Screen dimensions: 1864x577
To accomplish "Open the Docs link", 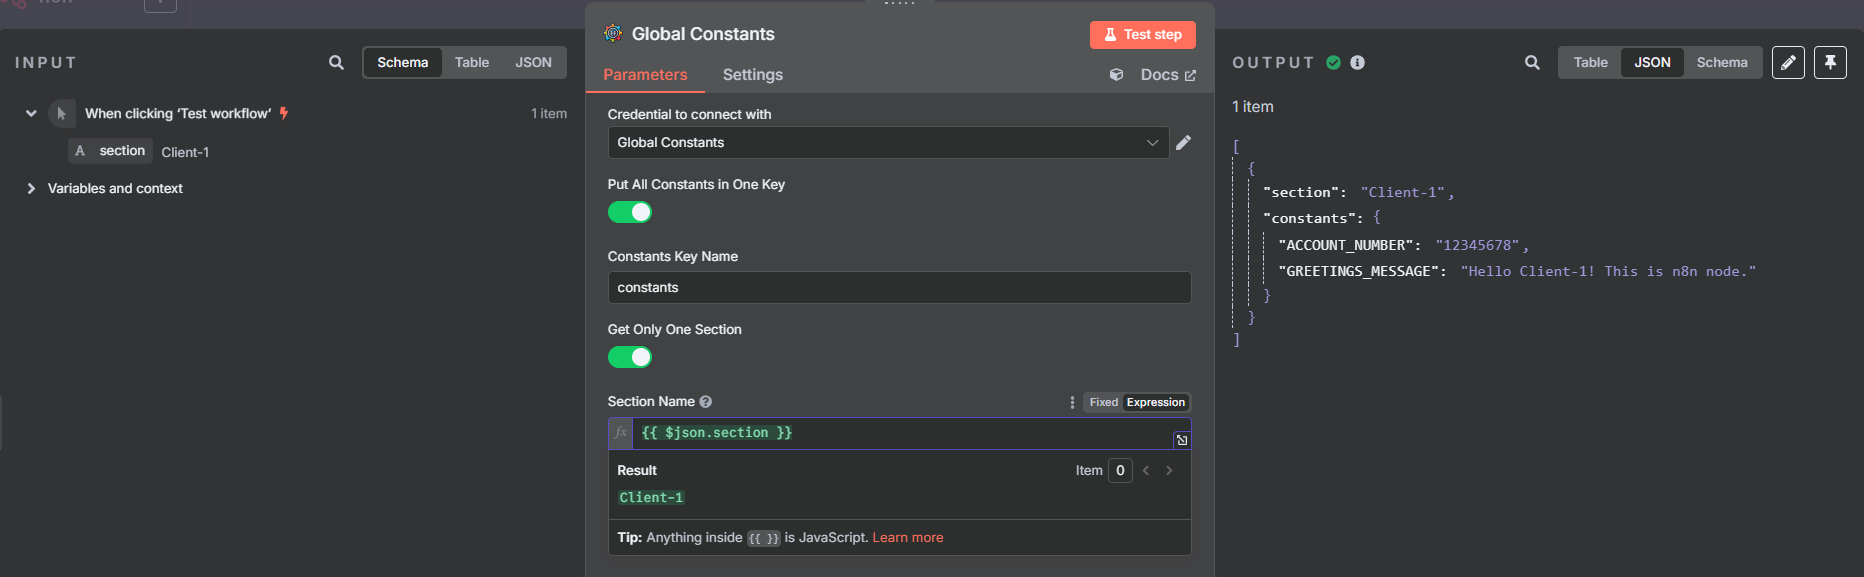I will [x=1167, y=75].
